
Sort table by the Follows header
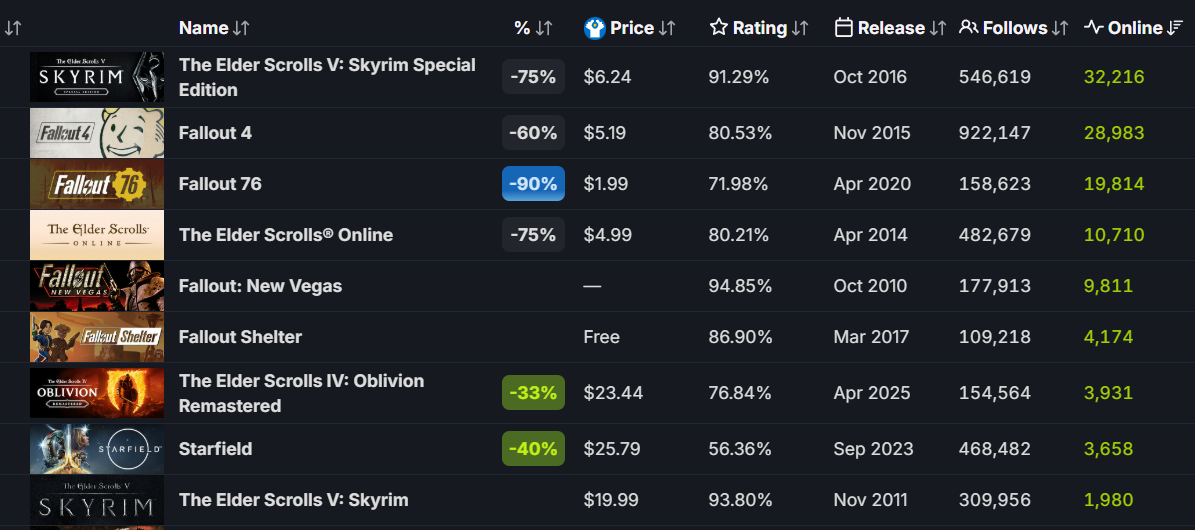click(1014, 28)
